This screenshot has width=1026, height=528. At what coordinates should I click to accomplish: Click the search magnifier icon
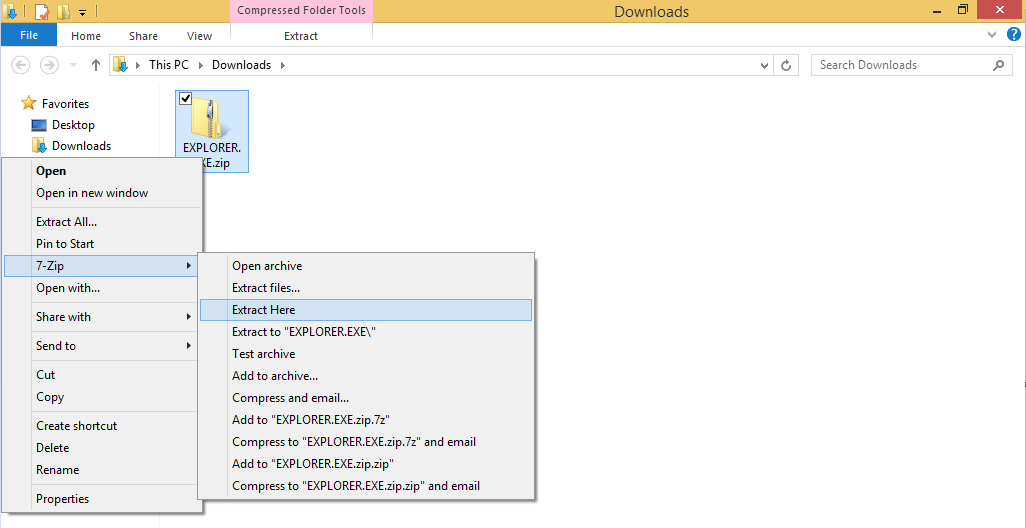coord(998,65)
